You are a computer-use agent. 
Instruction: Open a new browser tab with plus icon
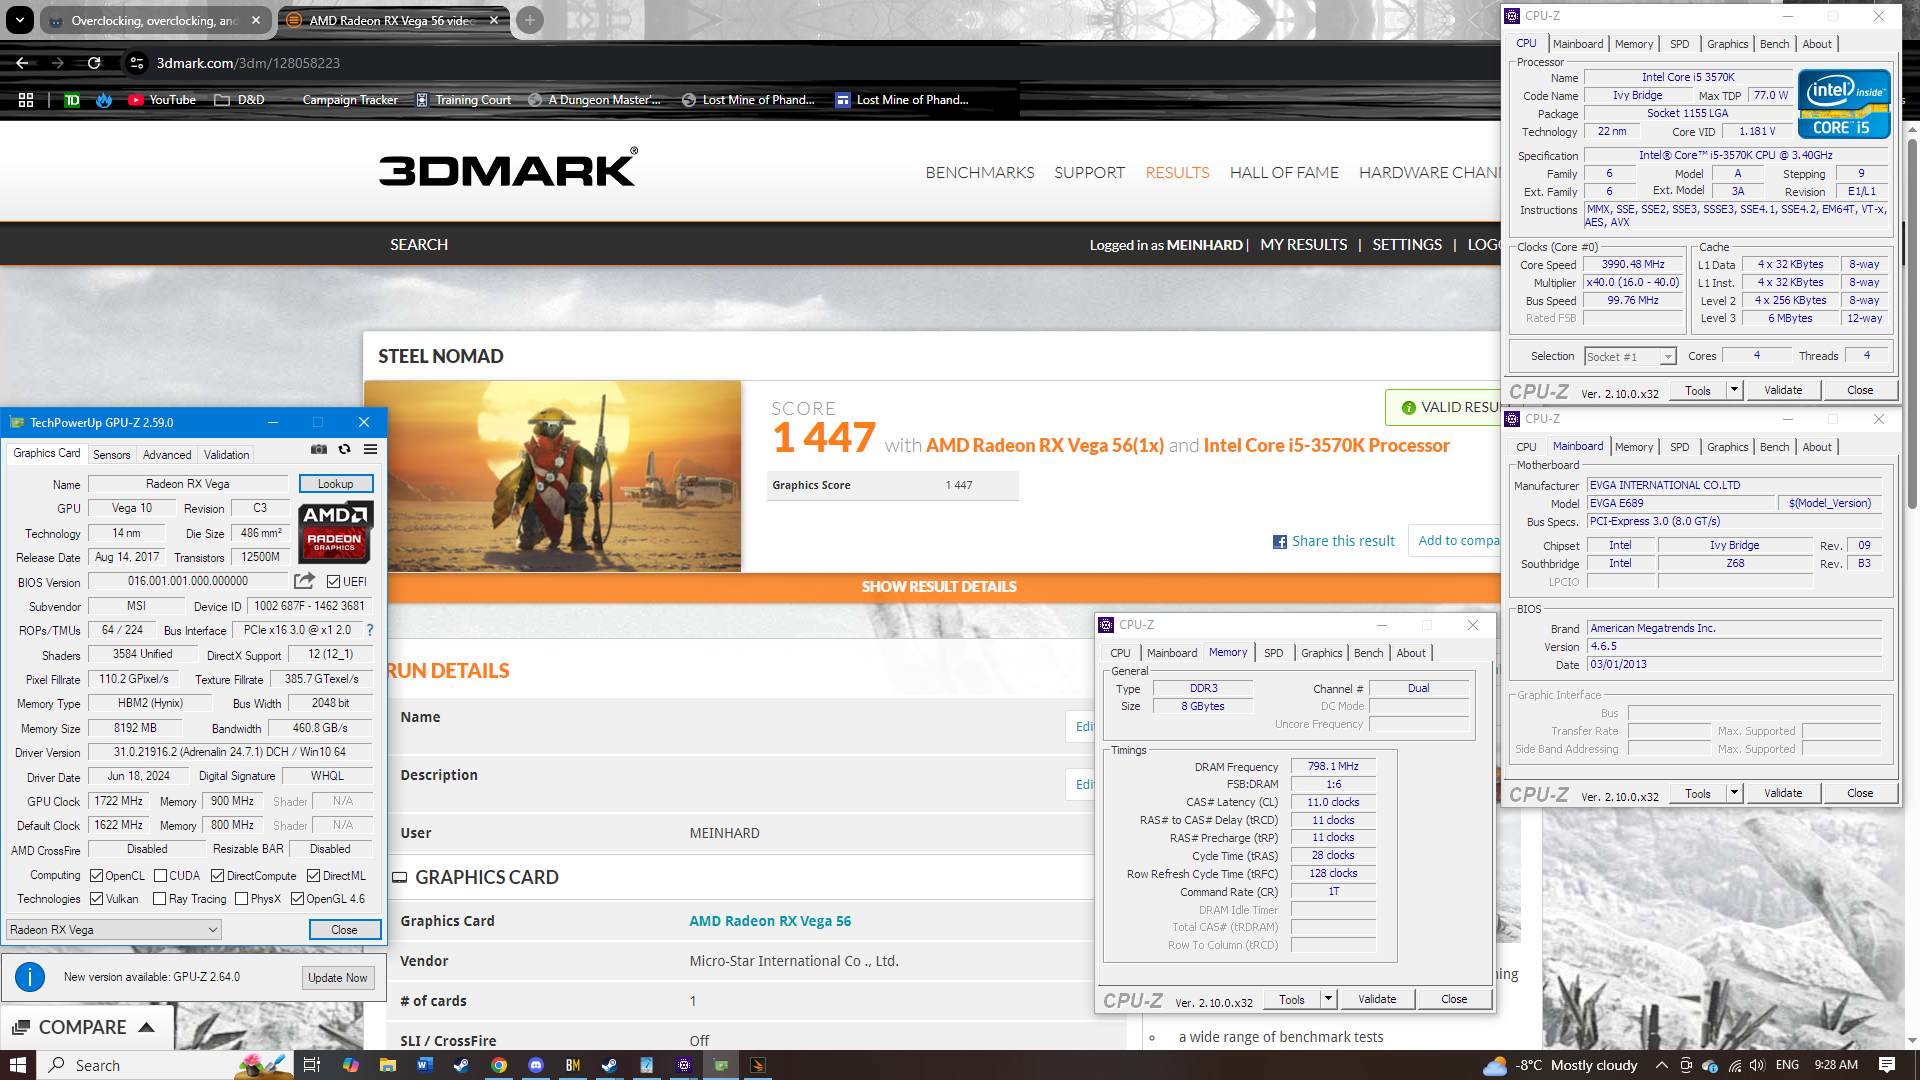530,20
